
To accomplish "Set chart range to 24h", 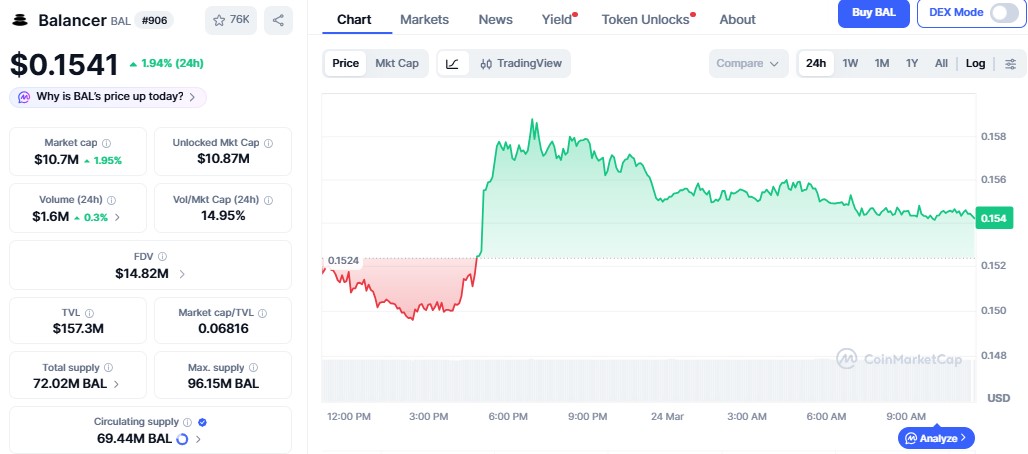I will pyautogui.click(x=816, y=64).
